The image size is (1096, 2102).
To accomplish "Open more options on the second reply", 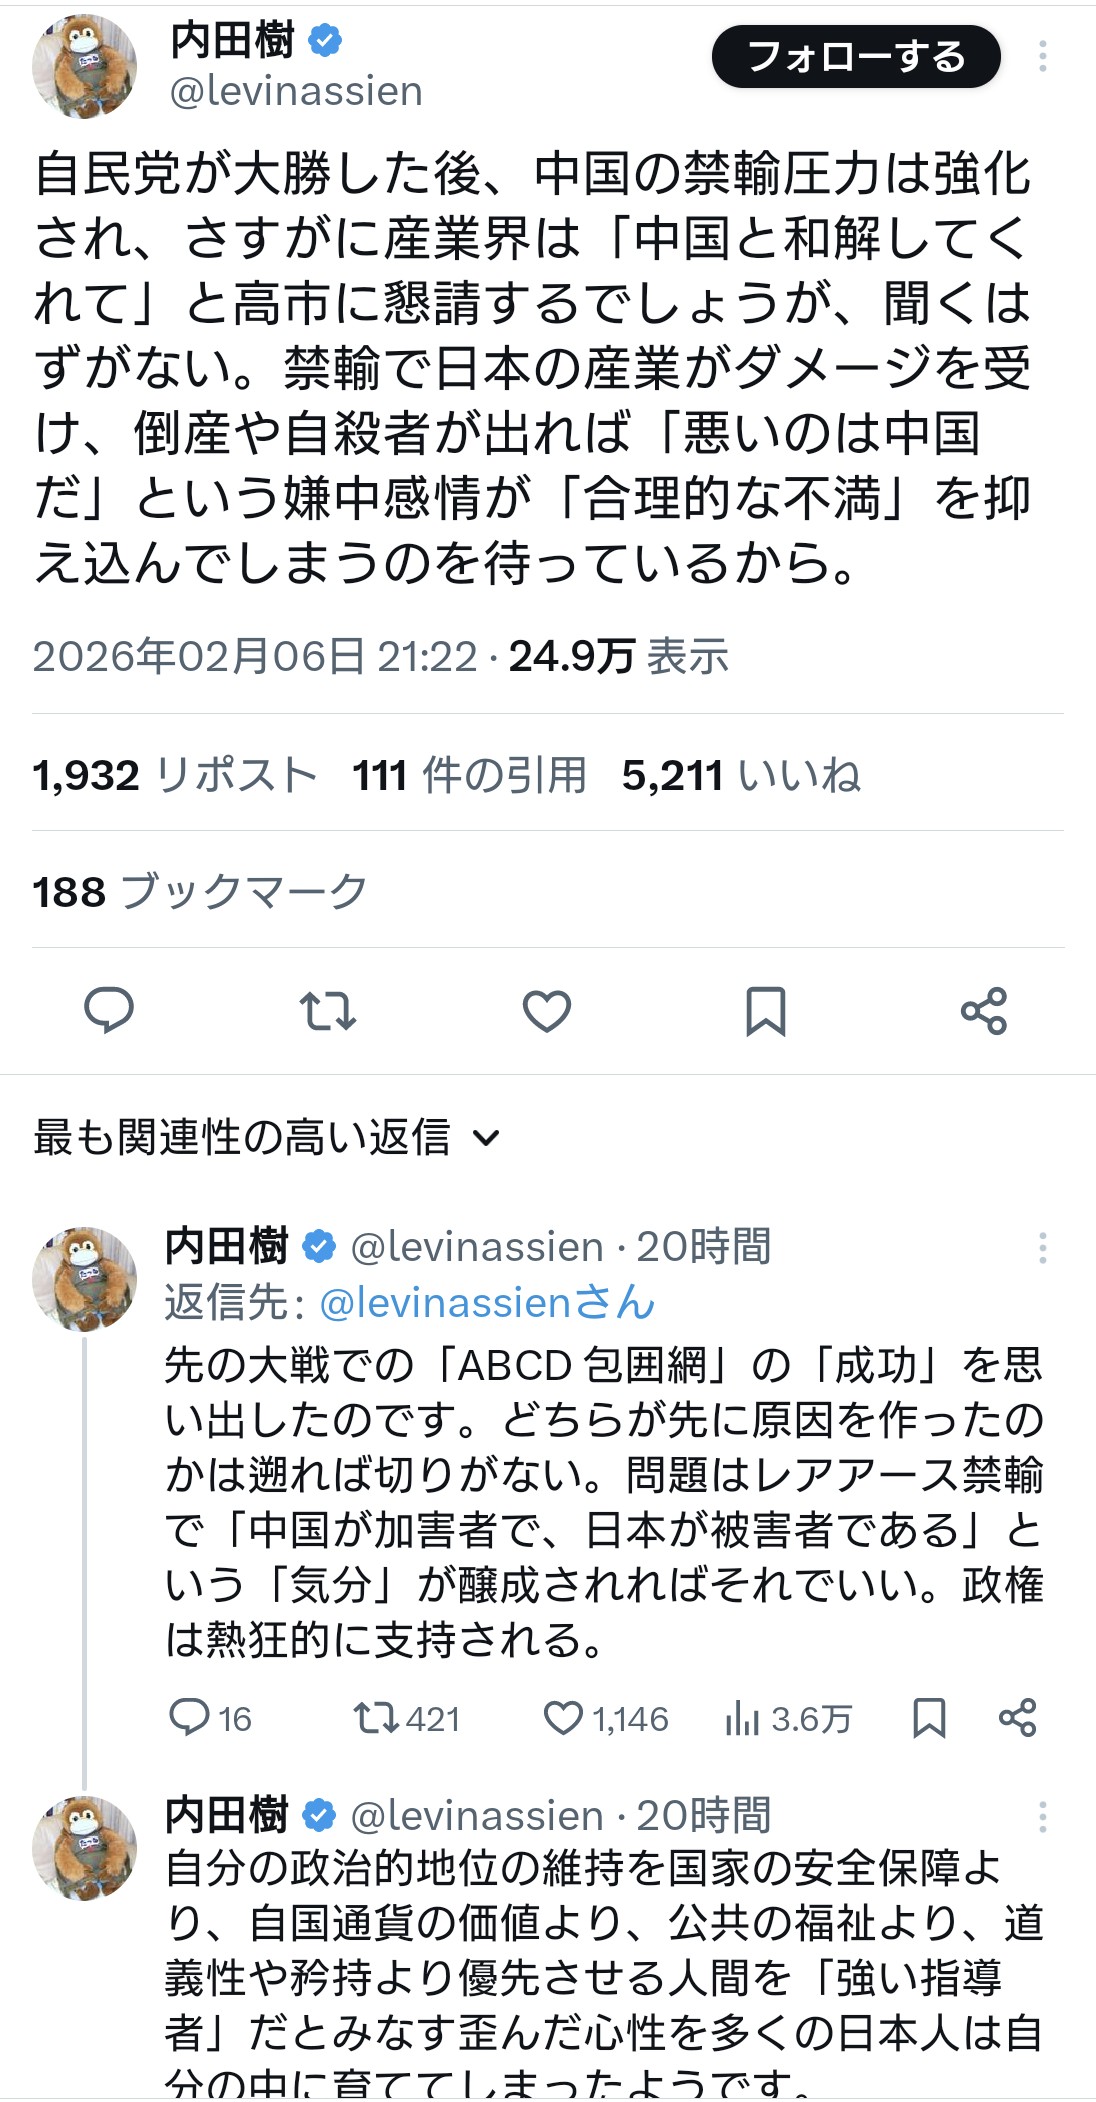I will (1043, 1816).
